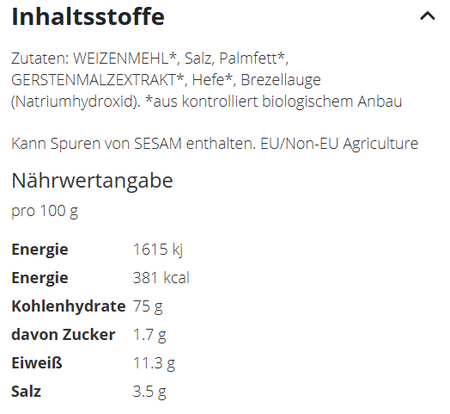
Task: Click the first Energie row label
Action: (40, 250)
